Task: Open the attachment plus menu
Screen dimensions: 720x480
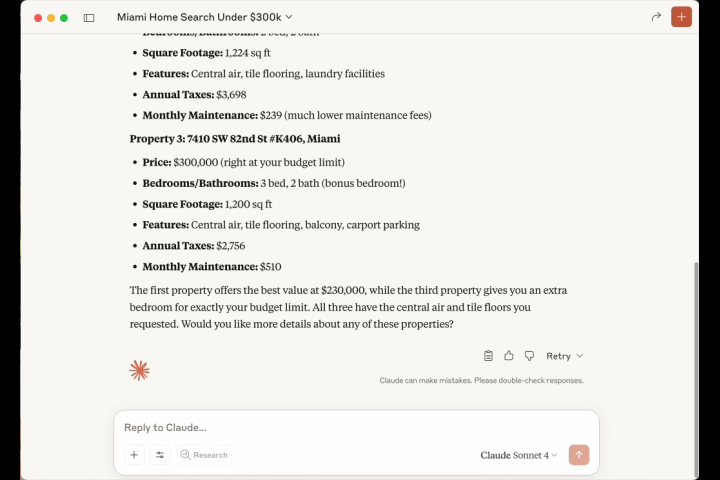Action: [134, 455]
